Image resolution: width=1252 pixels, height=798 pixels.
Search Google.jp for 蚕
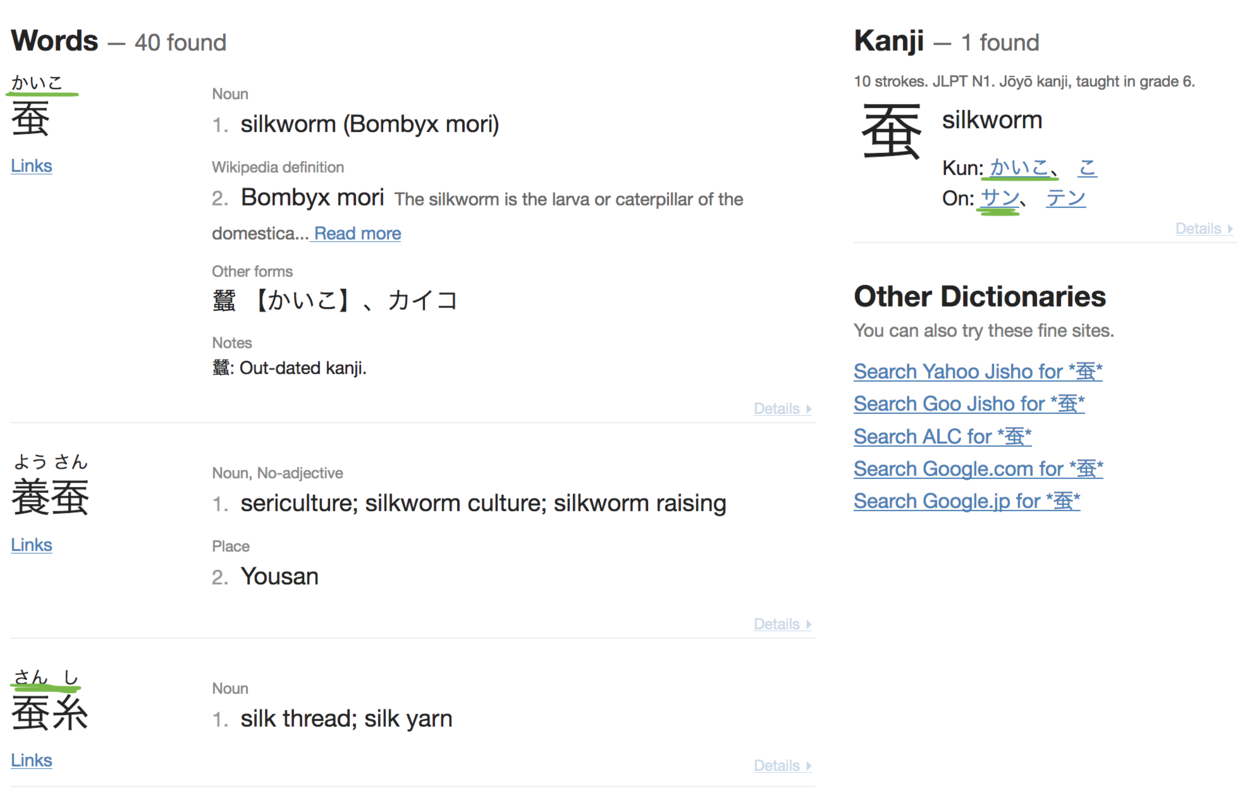click(x=966, y=501)
